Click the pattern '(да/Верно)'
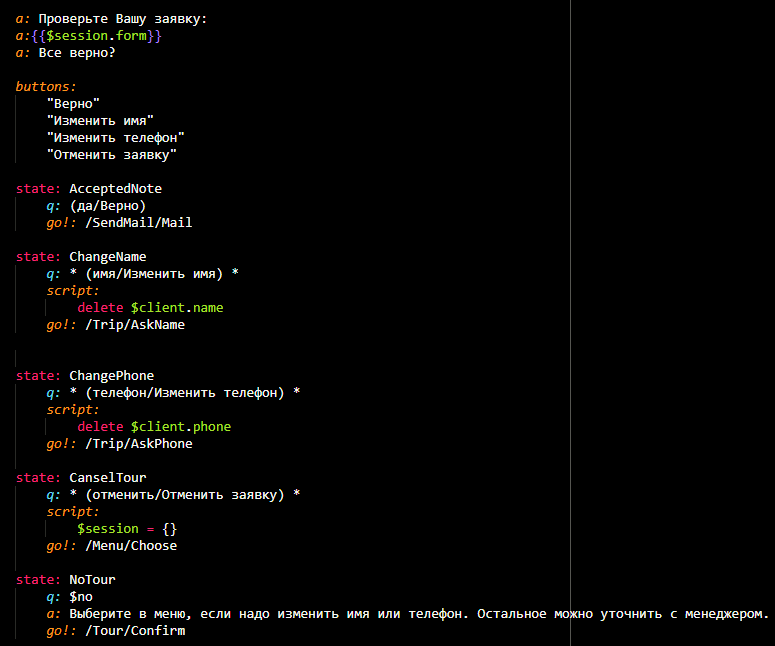 point(108,206)
